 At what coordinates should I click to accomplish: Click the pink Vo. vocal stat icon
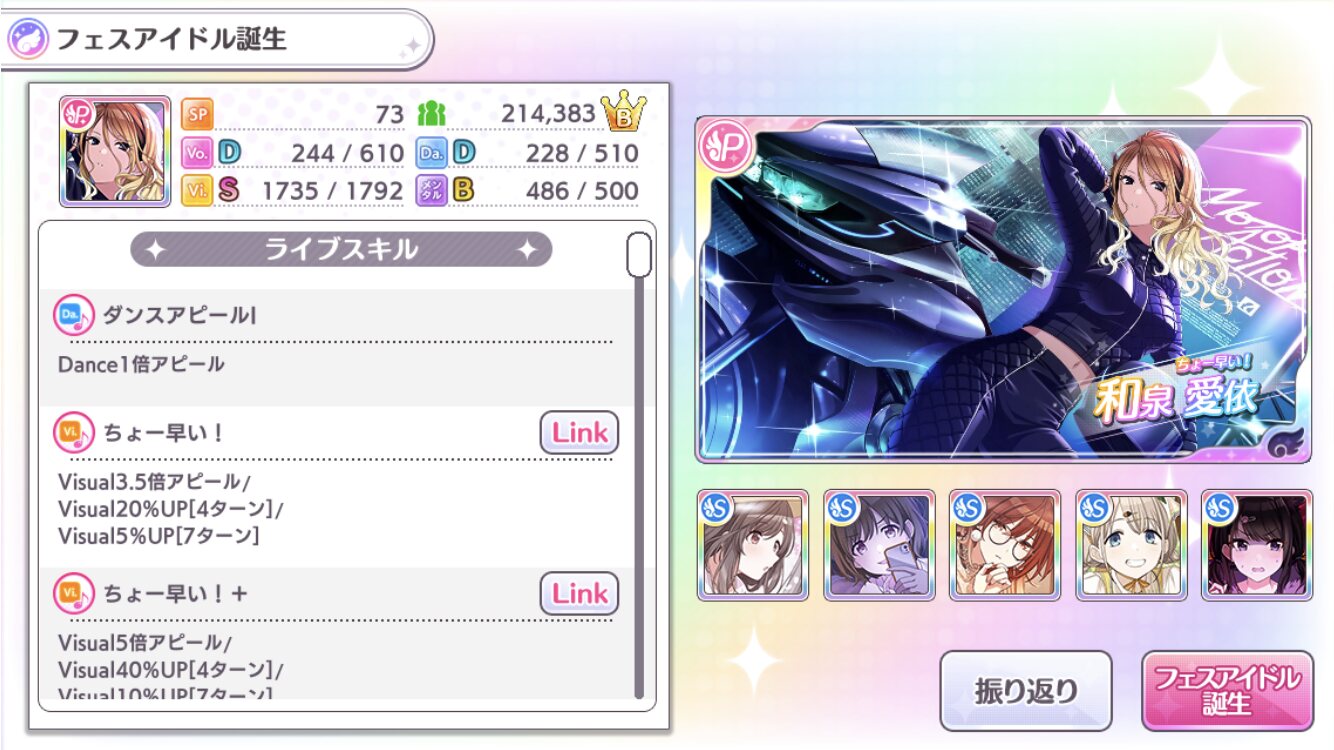(196, 153)
